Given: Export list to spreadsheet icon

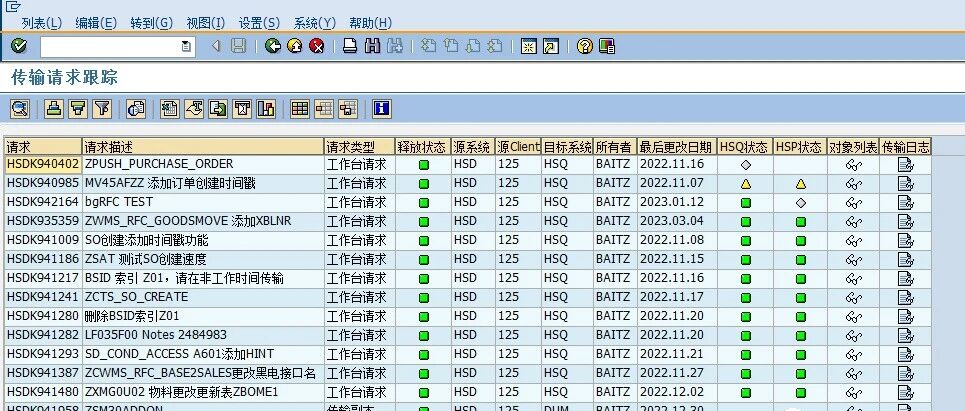Looking at the screenshot, I should [x=170, y=109].
